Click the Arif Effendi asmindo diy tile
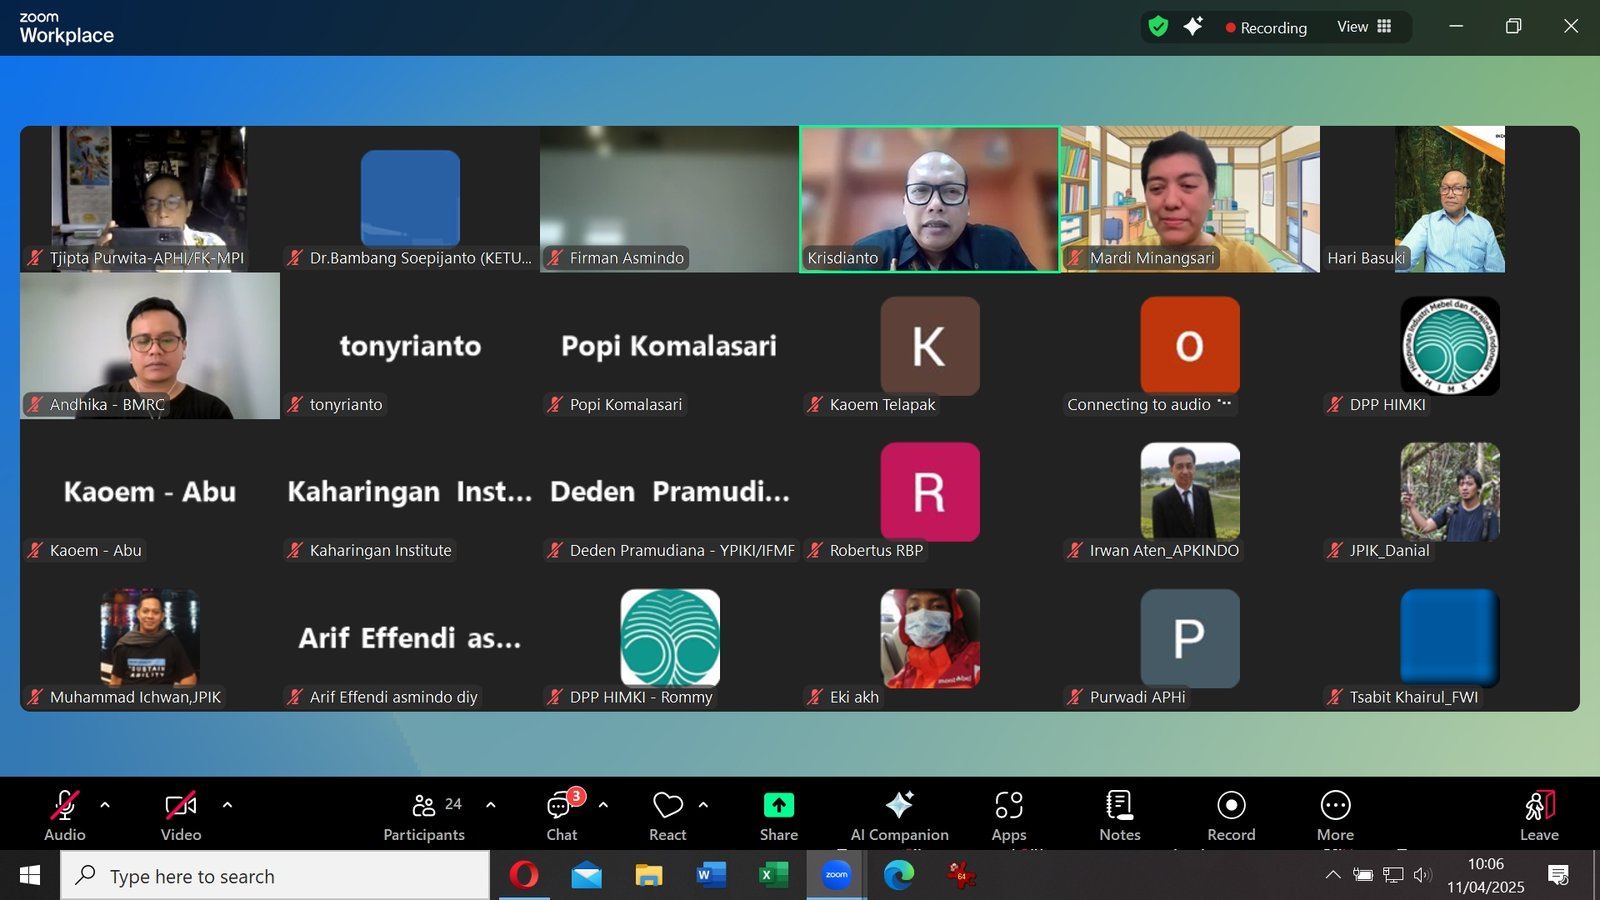The image size is (1600, 900). tap(410, 638)
